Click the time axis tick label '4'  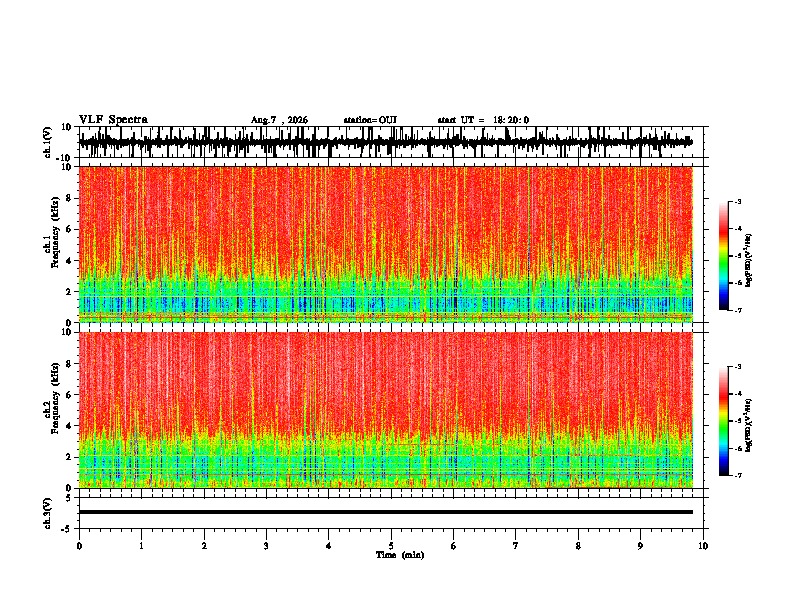tap(329, 546)
